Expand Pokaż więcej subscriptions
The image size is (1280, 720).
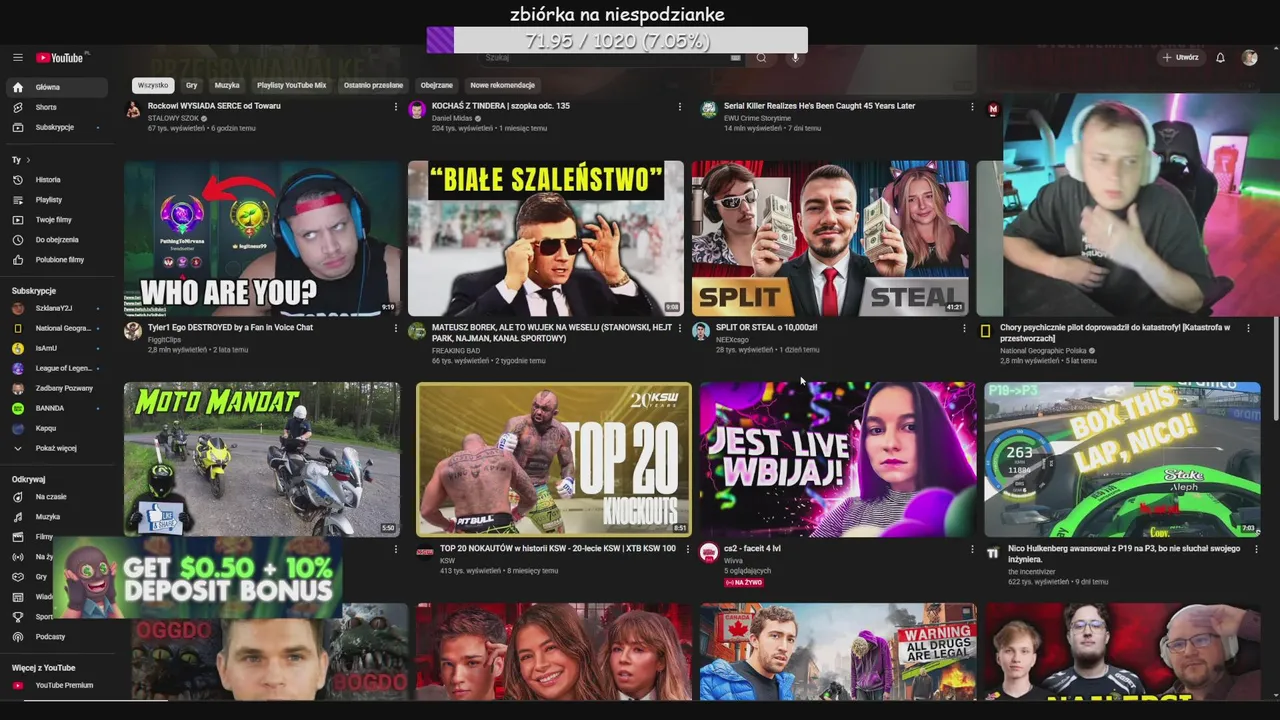point(56,448)
